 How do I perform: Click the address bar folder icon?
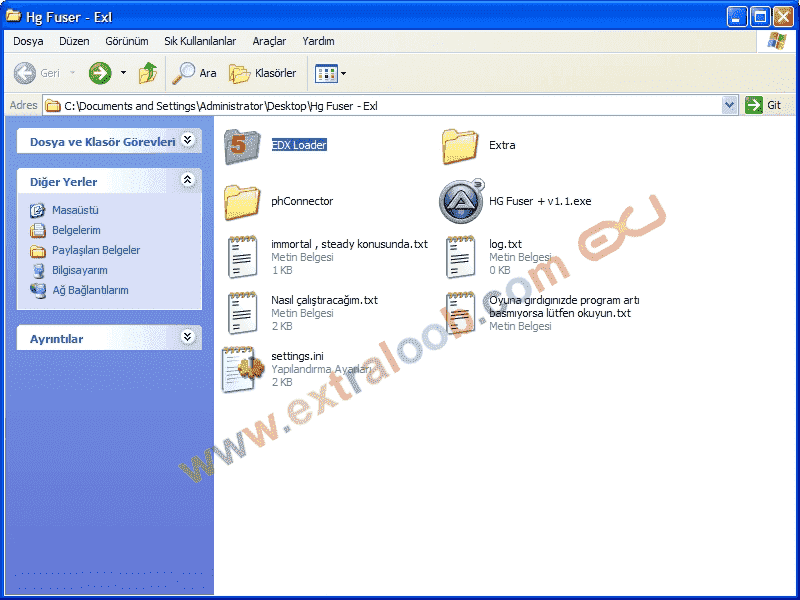[53, 106]
